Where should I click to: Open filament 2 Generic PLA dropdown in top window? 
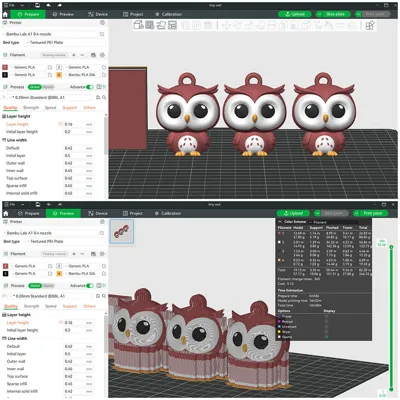[82, 67]
